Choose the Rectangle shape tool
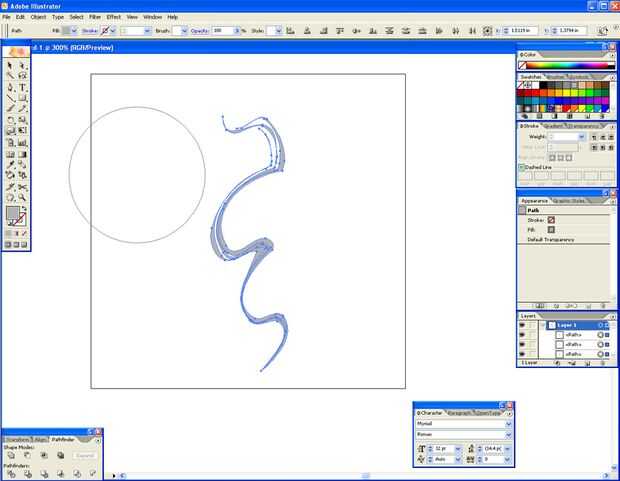This screenshot has height=481, width=620. (x=23, y=98)
